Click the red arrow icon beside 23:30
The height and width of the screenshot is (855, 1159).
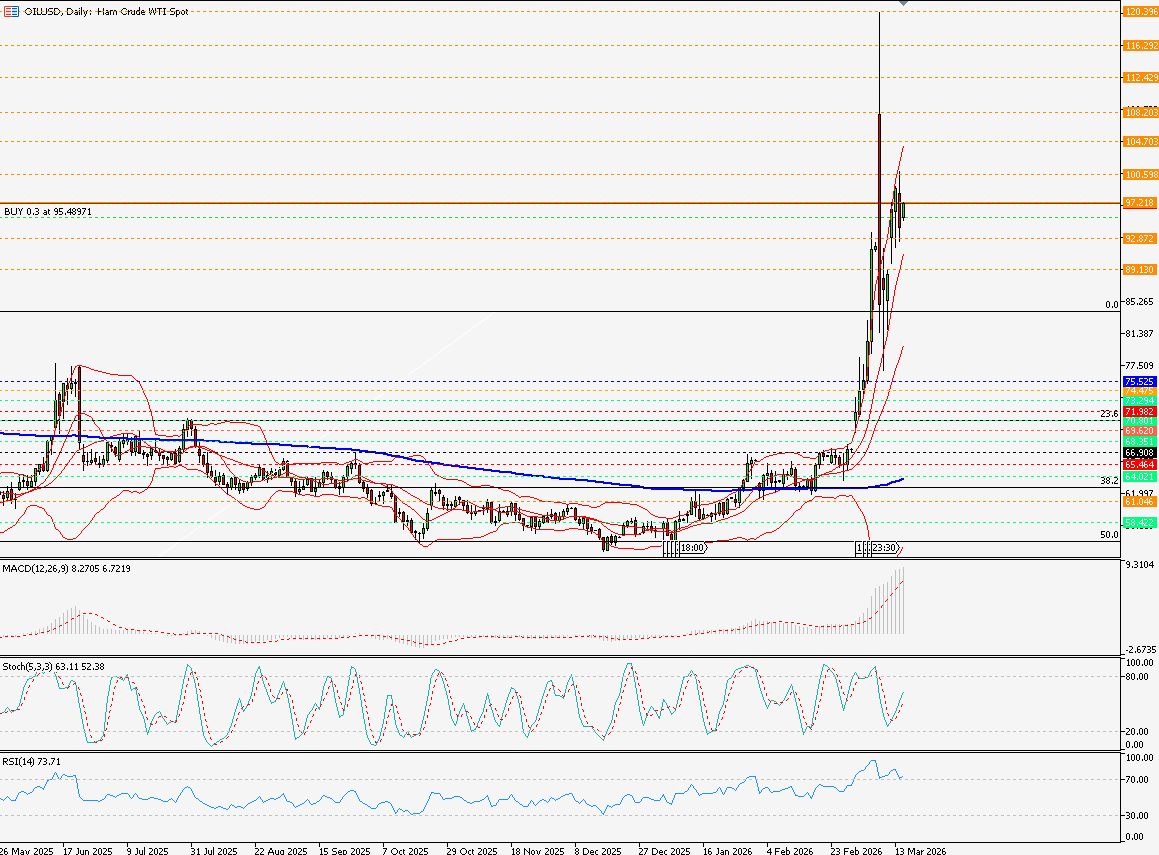[901, 548]
